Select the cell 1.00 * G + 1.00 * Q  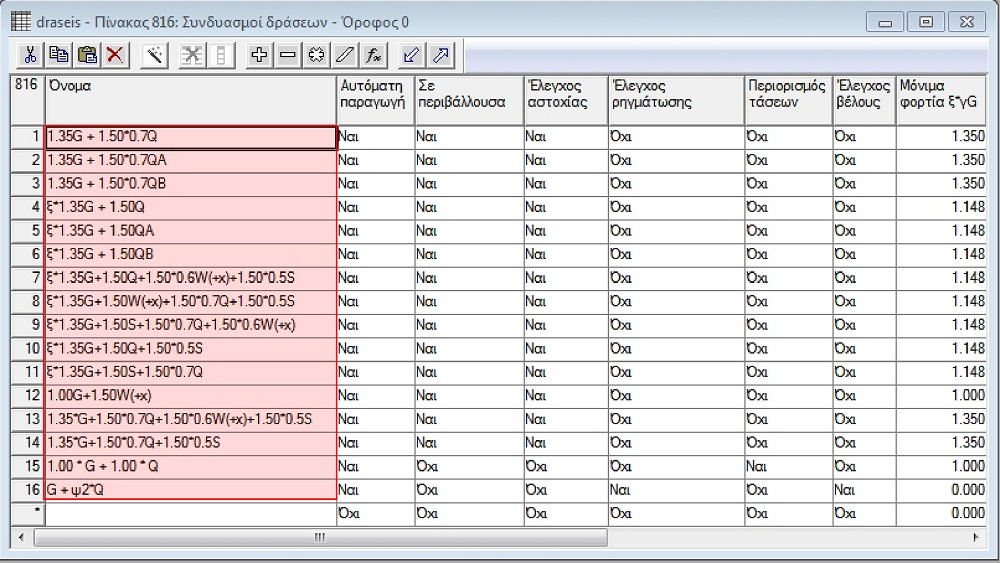(190, 467)
